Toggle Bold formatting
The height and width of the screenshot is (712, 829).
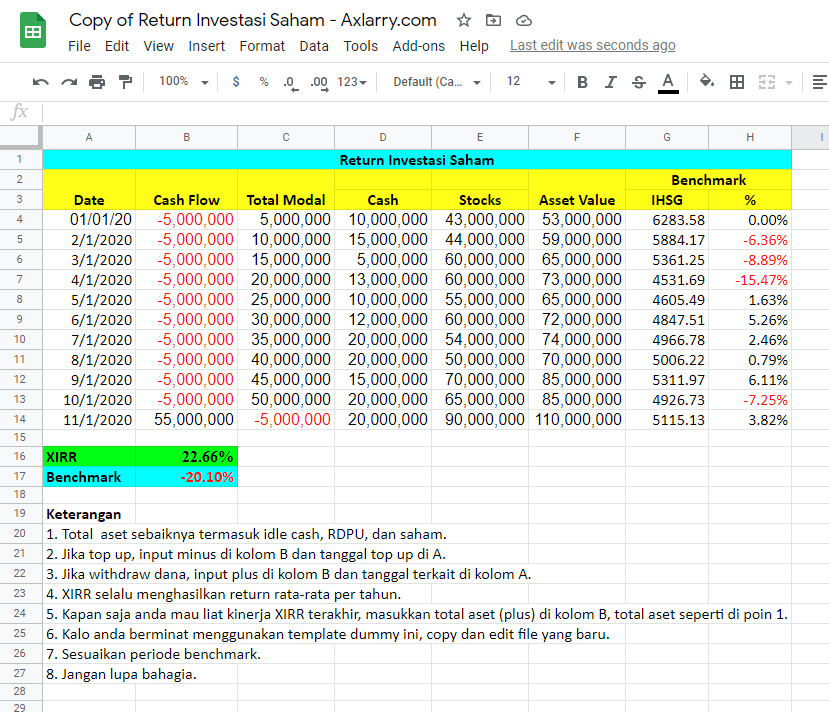[582, 82]
